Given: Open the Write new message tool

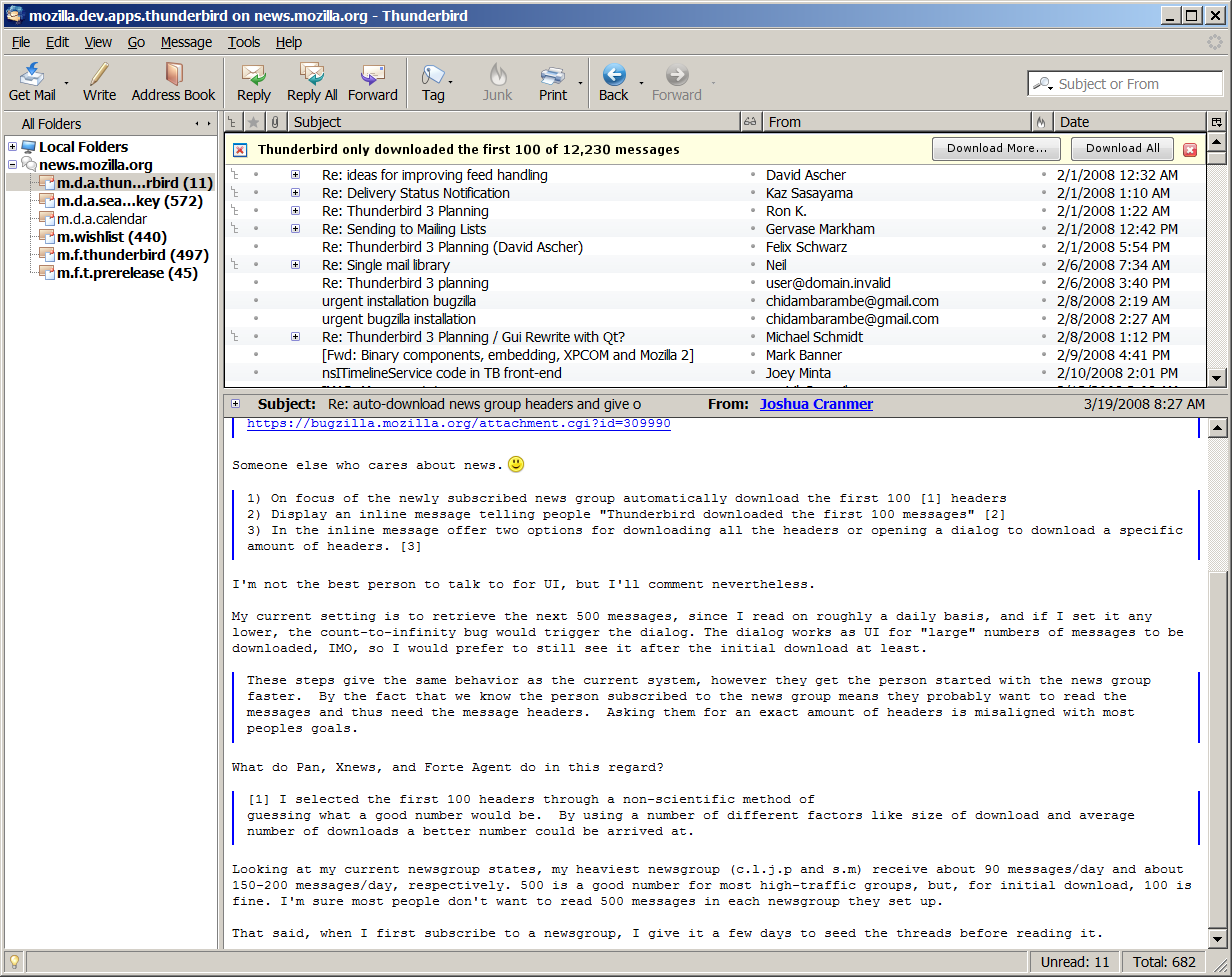Looking at the screenshot, I should pos(99,76).
